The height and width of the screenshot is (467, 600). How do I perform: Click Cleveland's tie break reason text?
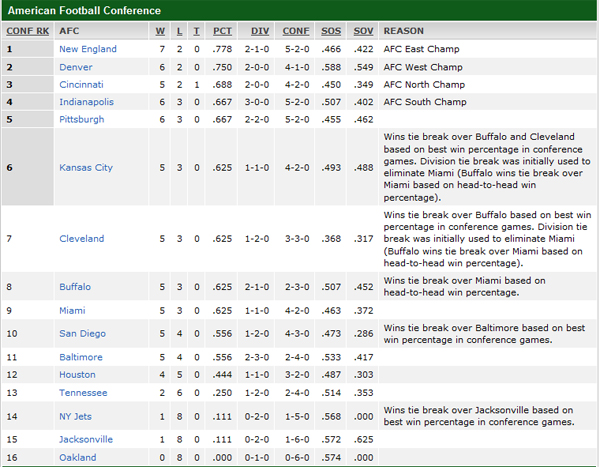(488, 239)
